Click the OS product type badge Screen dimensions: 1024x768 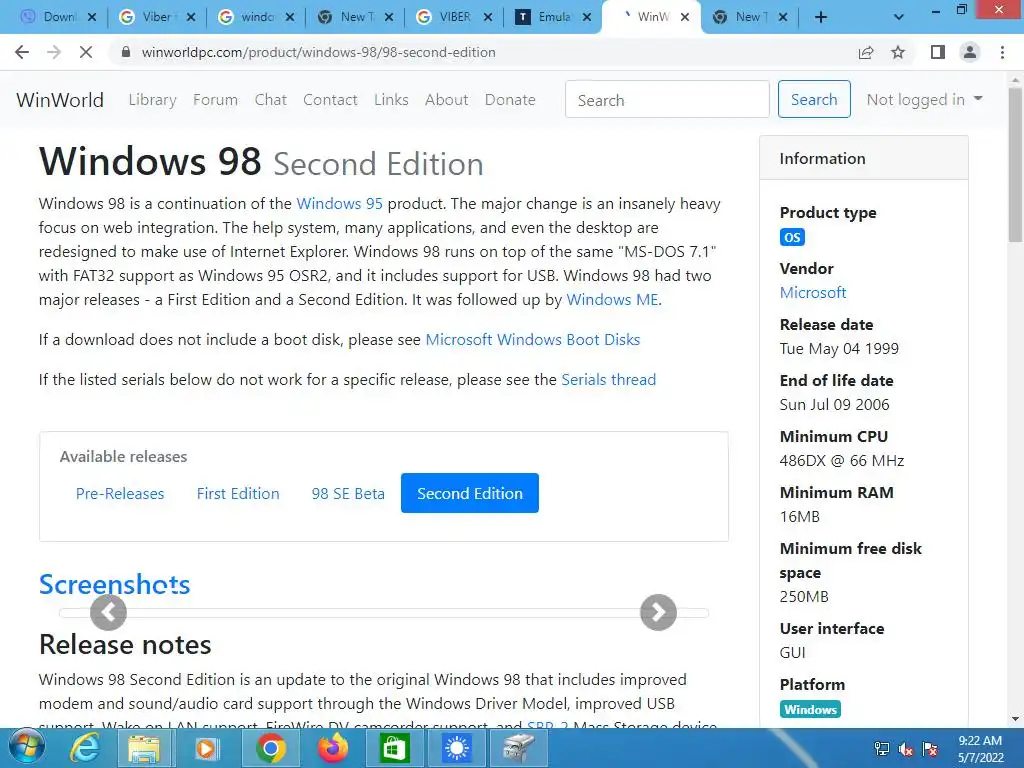tap(792, 237)
